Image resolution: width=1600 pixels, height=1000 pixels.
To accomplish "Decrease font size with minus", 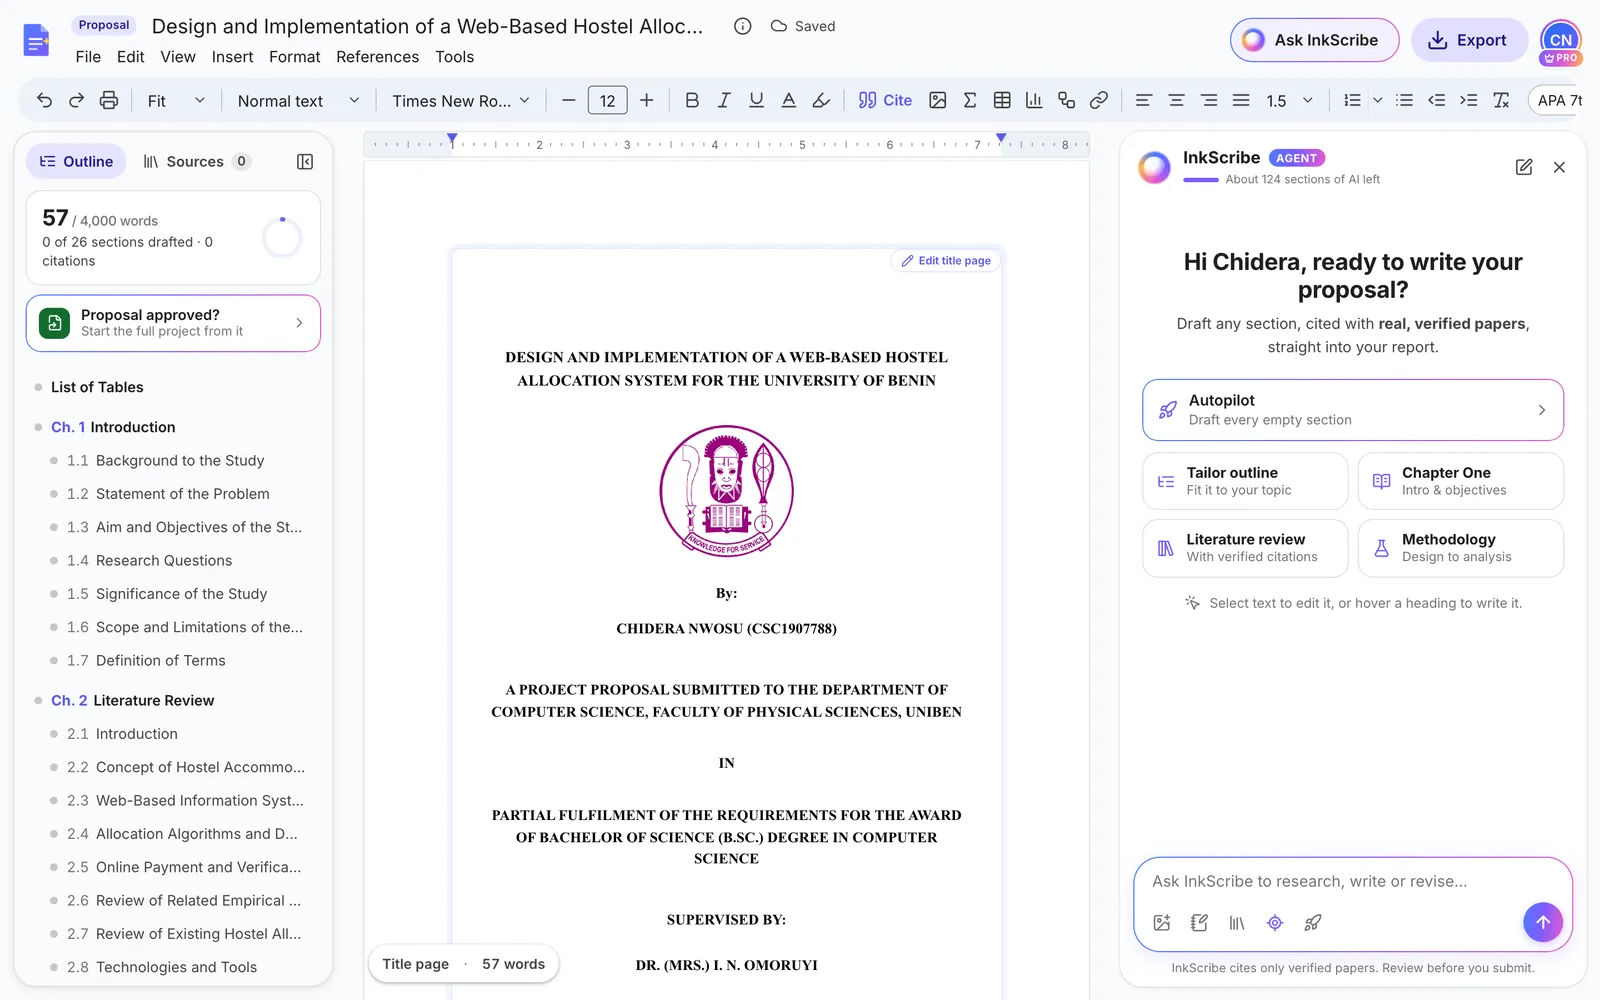I will coord(568,100).
